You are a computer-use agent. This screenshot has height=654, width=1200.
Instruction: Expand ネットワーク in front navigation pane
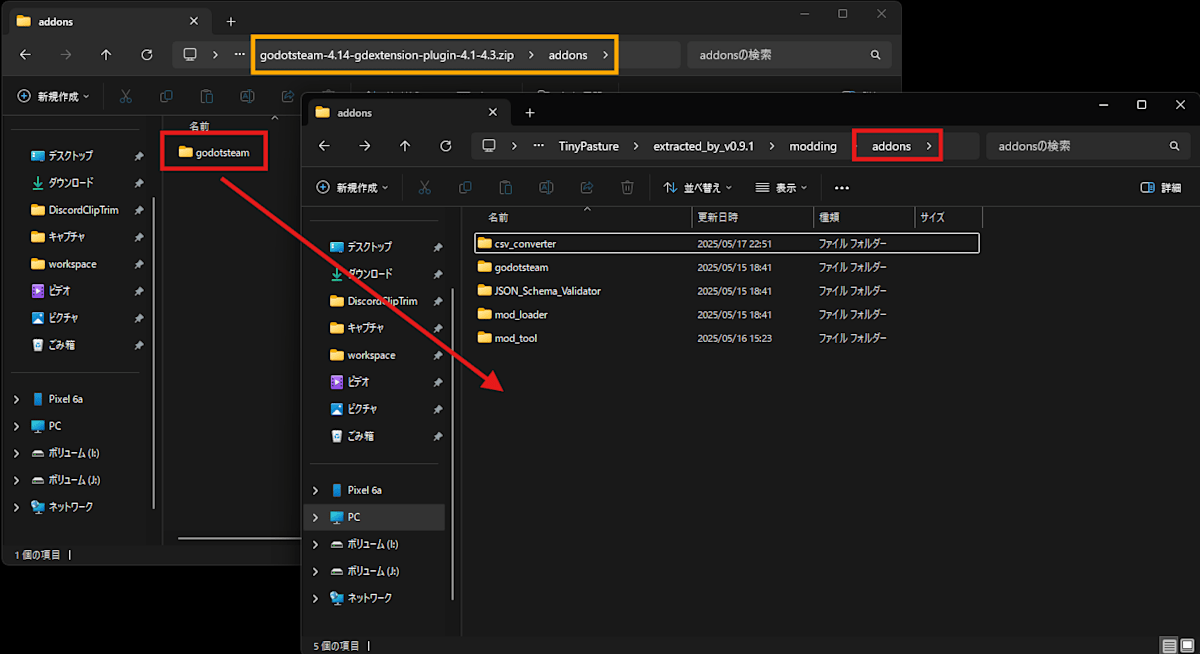coord(315,598)
